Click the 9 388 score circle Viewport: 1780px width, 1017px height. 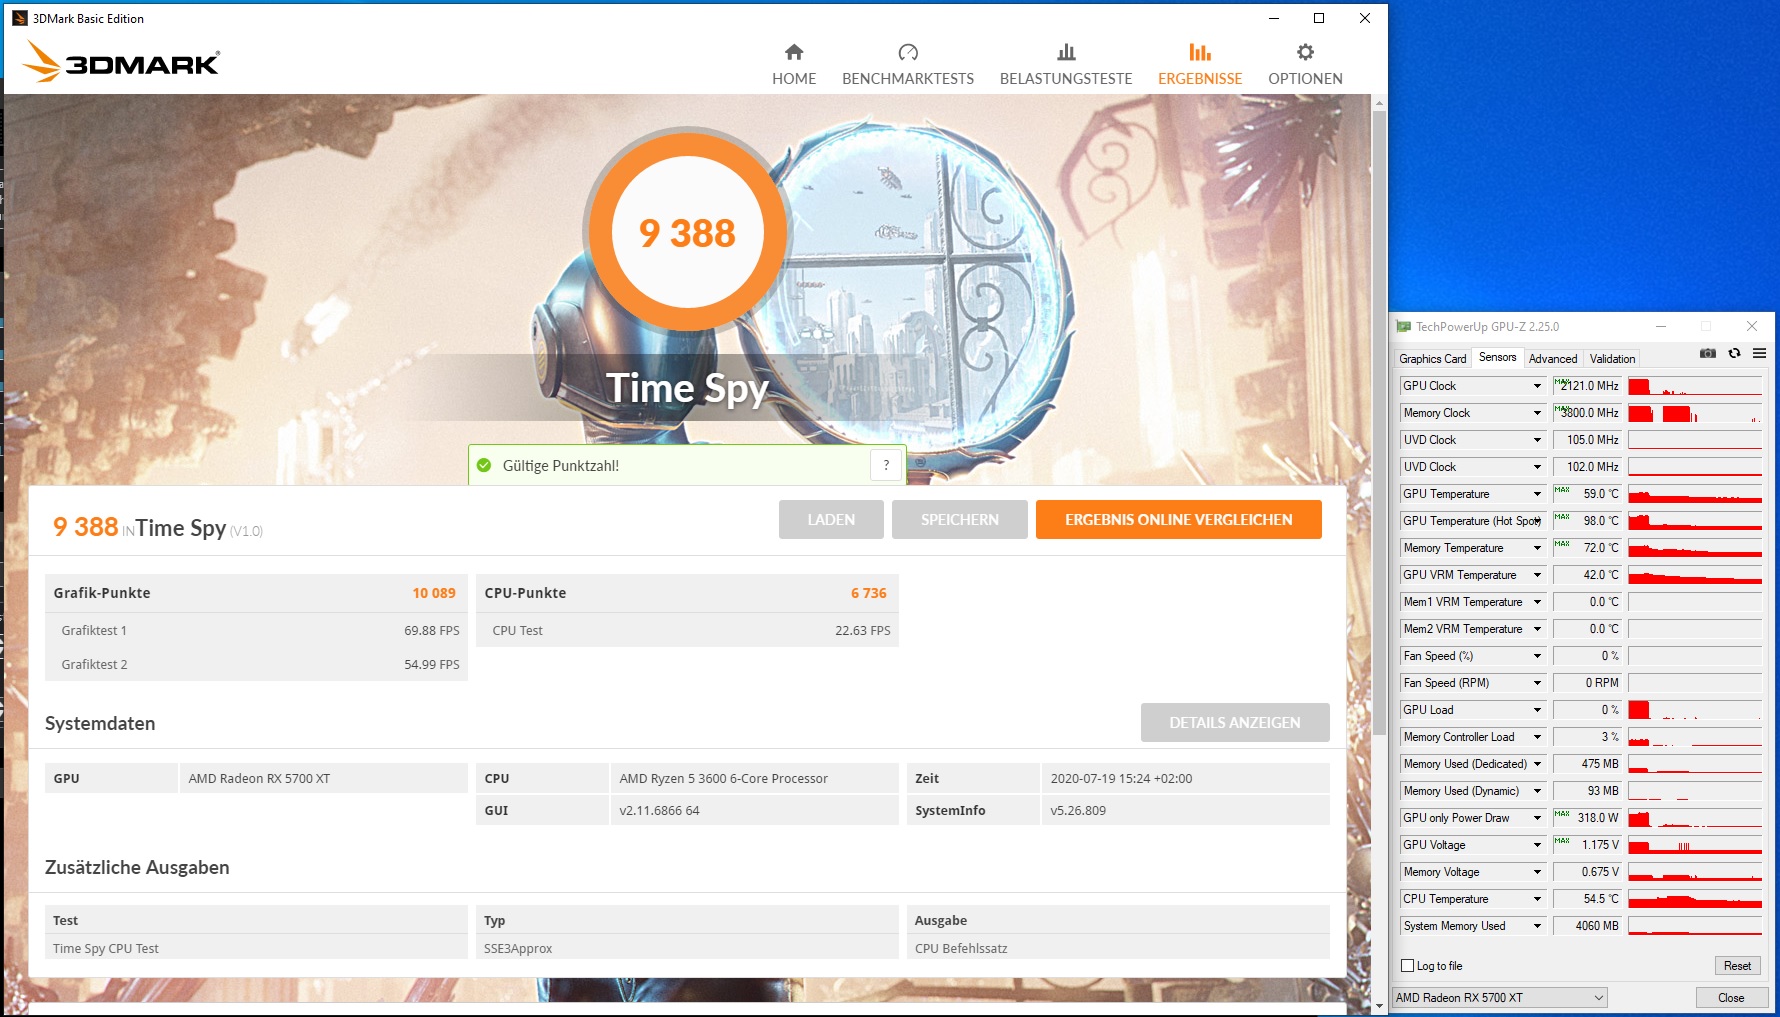[x=687, y=233]
